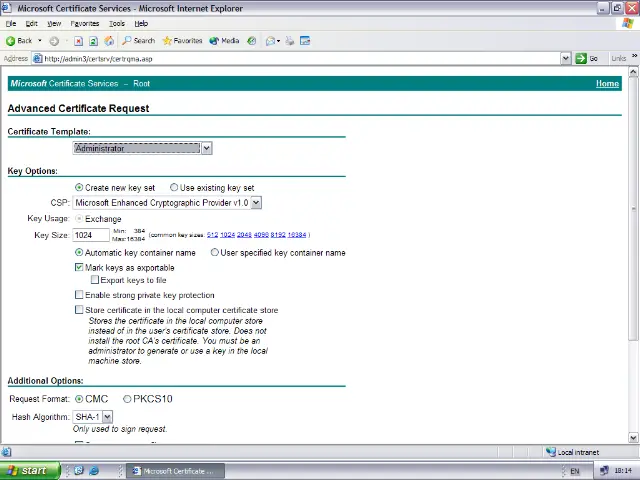Image resolution: width=640 pixels, height=480 pixels.
Task: Set key size via 512 link
Action: tap(212, 235)
